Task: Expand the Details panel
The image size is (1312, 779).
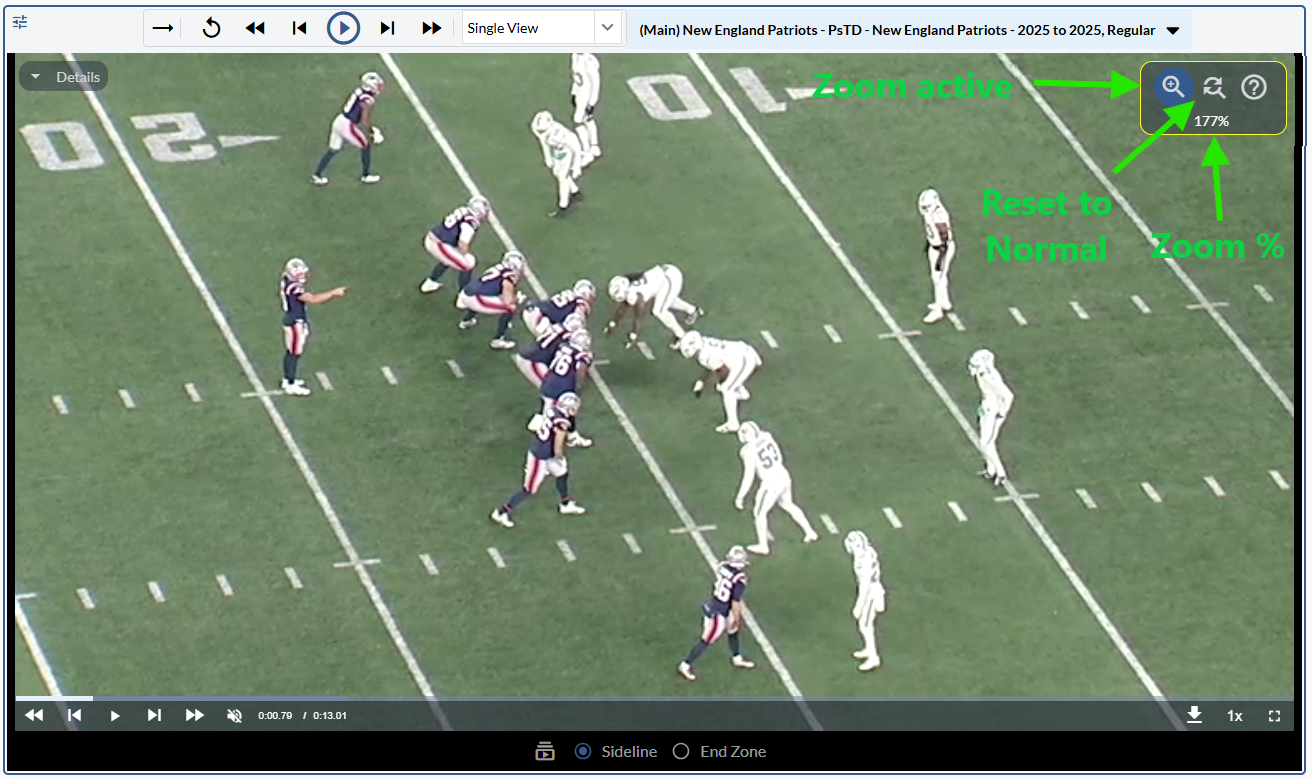Action: click(64, 77)
